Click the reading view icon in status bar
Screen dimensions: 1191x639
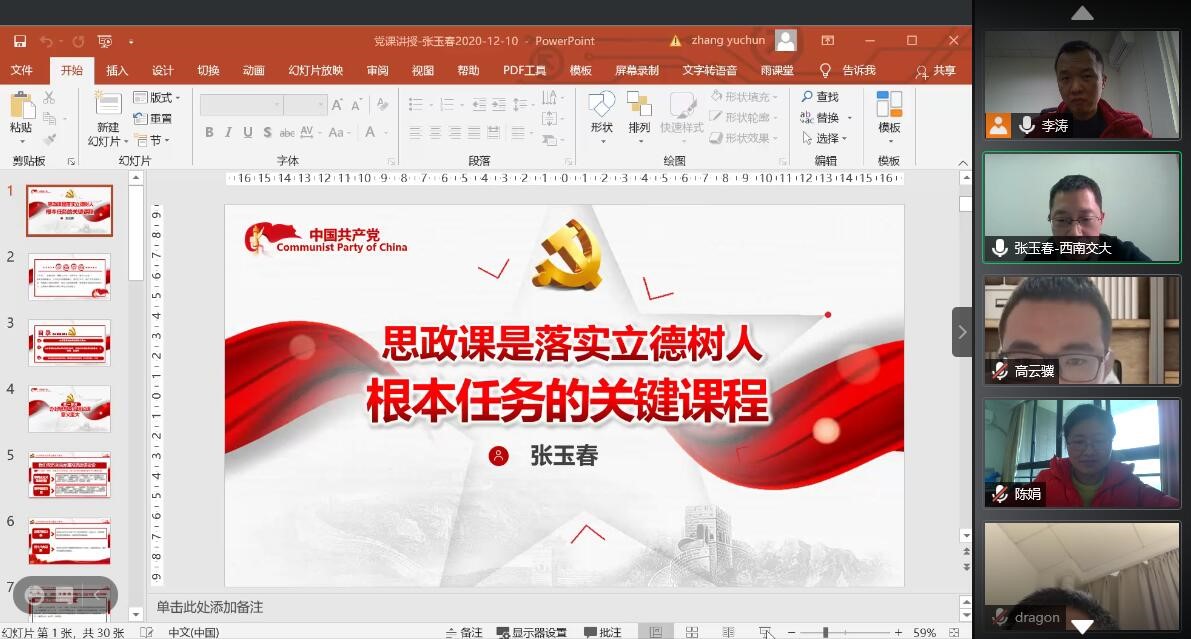tap(728, 632)
